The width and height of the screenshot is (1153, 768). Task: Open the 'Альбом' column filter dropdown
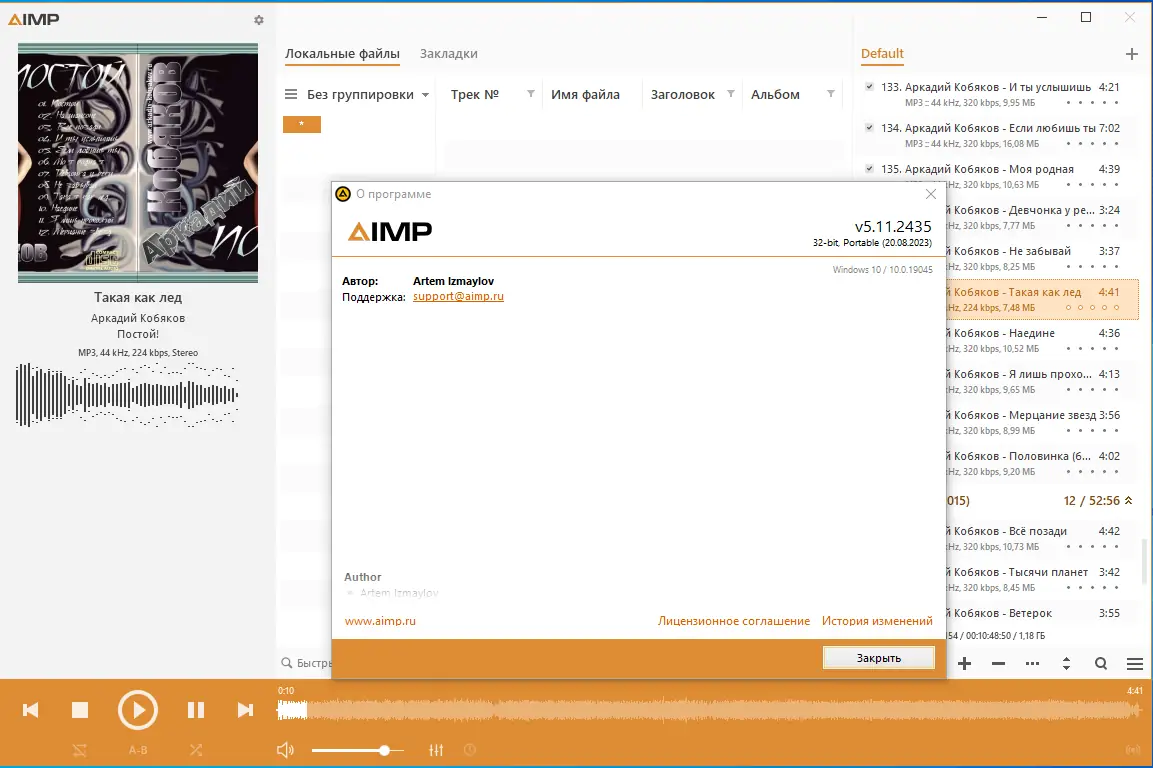point(832,94)
